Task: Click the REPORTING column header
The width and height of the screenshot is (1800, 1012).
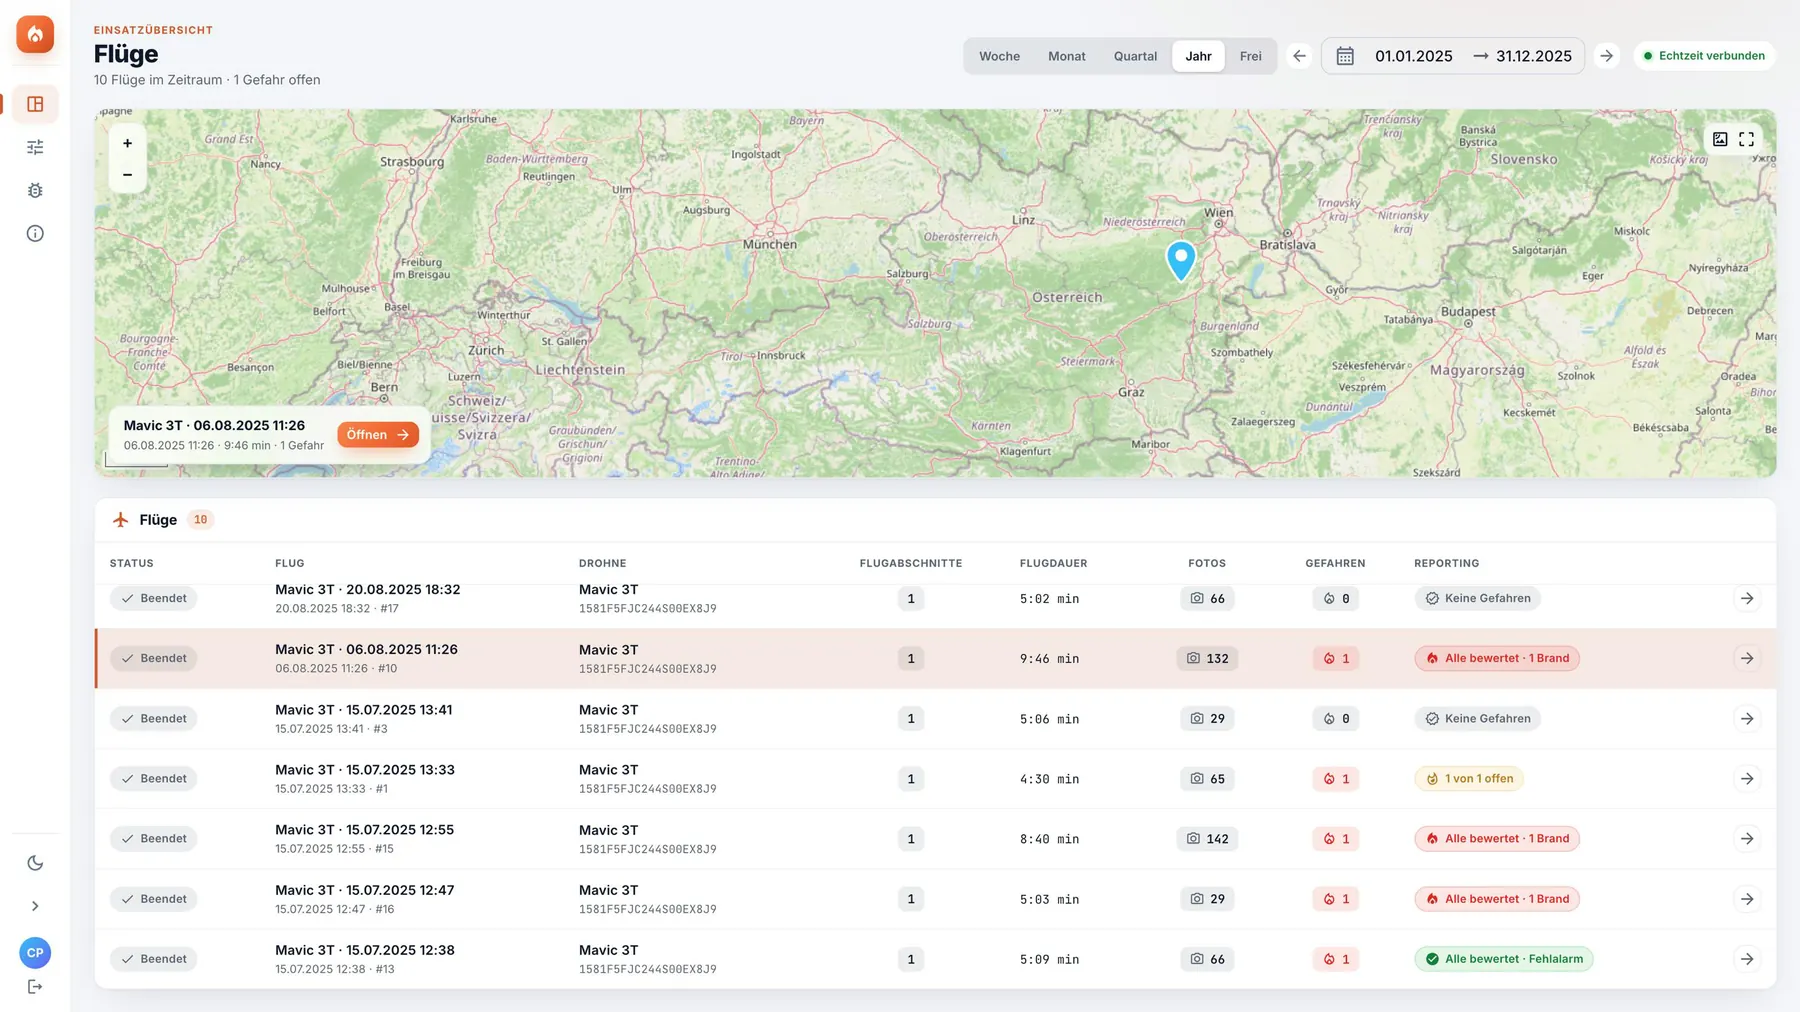Action: [1446, 563]
